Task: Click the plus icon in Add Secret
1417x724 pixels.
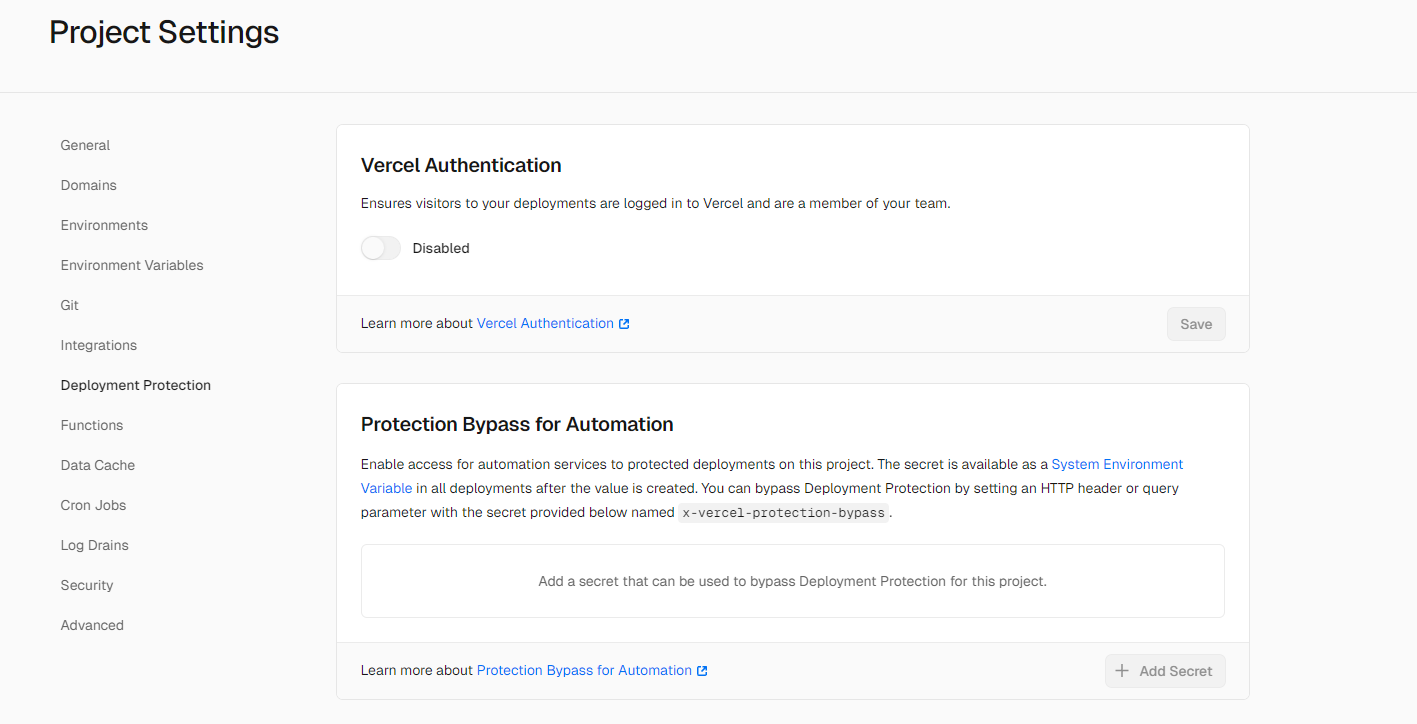Action: [1122, 671]
